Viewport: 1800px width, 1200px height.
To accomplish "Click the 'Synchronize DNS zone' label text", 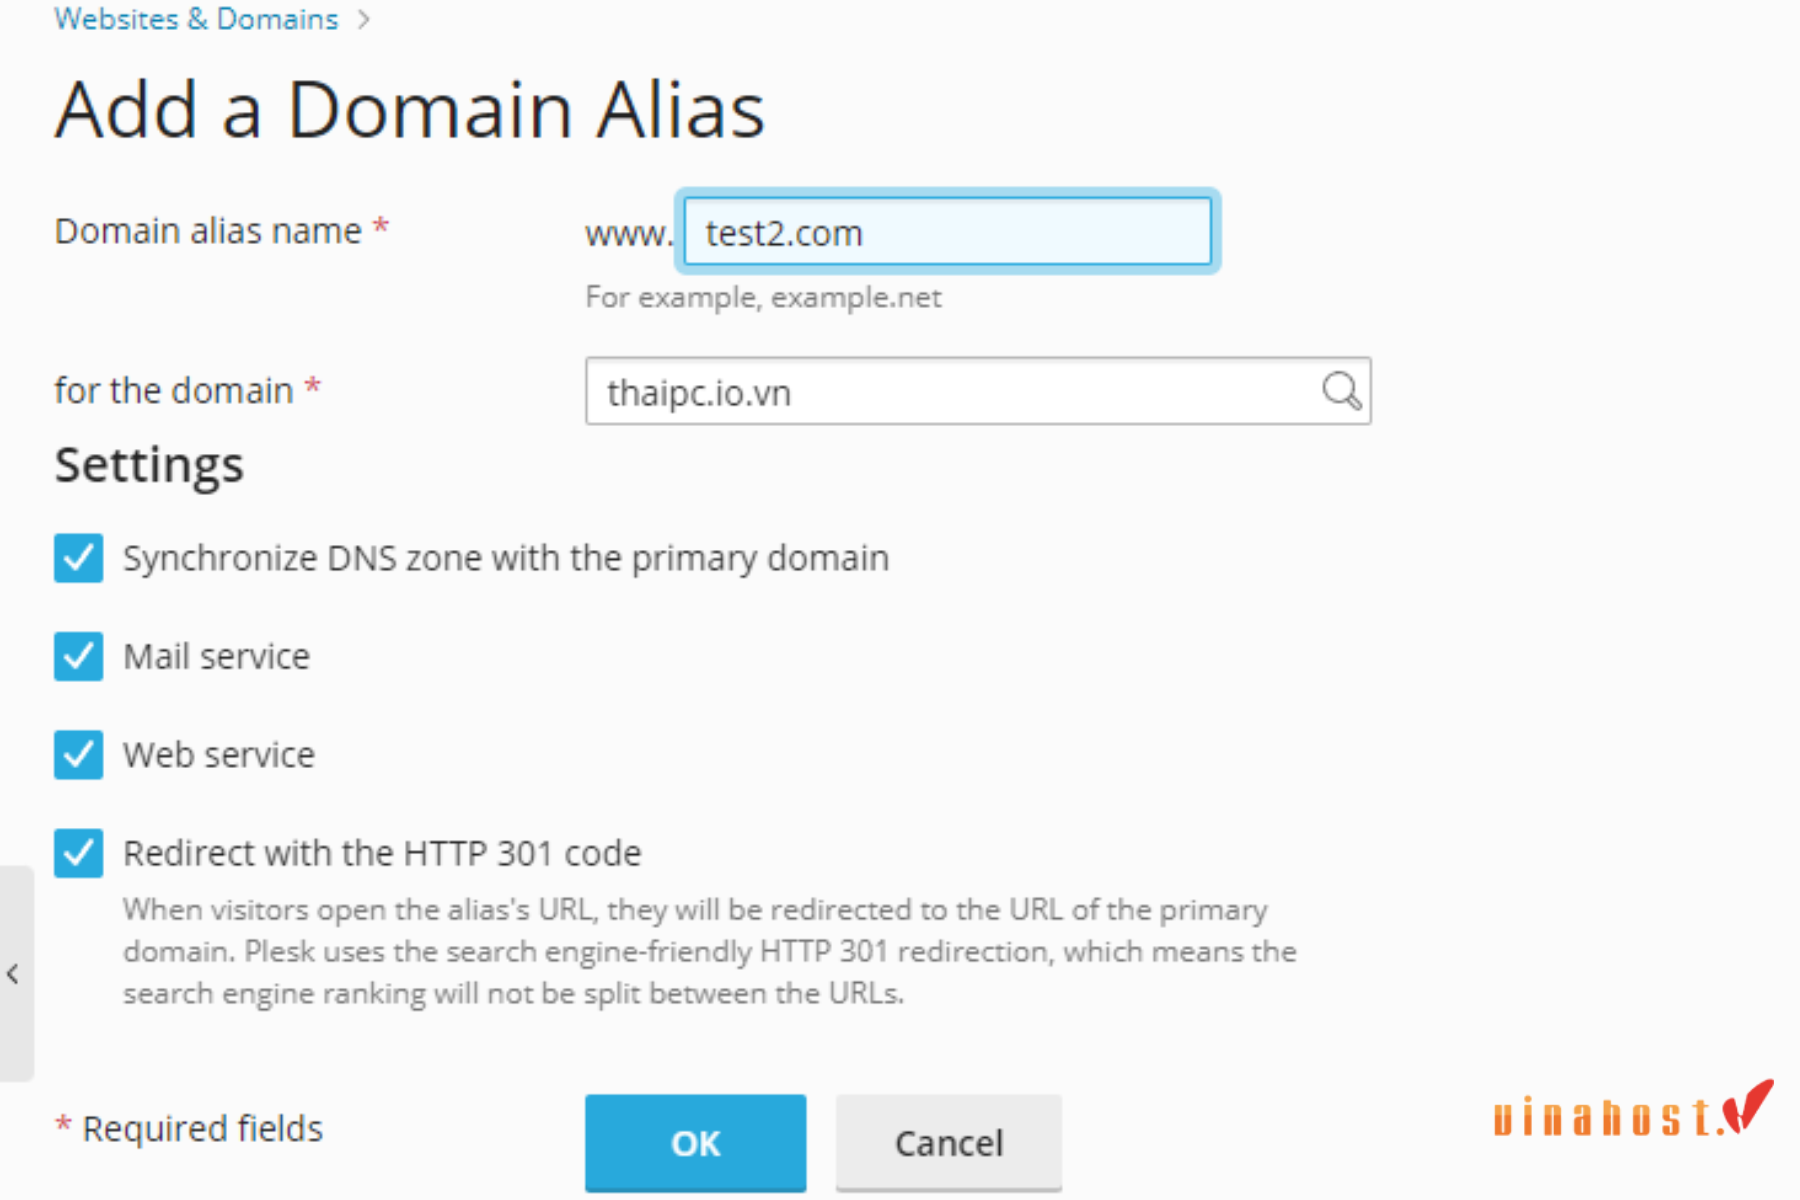I will 505,558.
